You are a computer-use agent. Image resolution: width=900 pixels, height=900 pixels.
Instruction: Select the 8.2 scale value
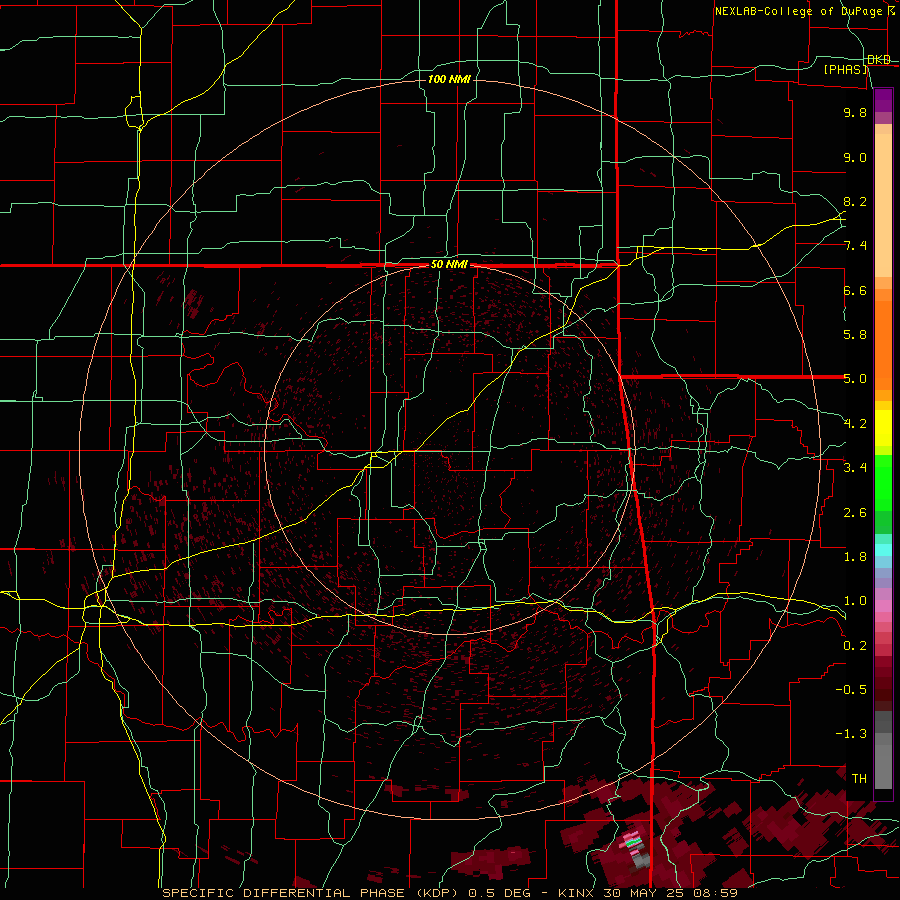pos(855,201)
